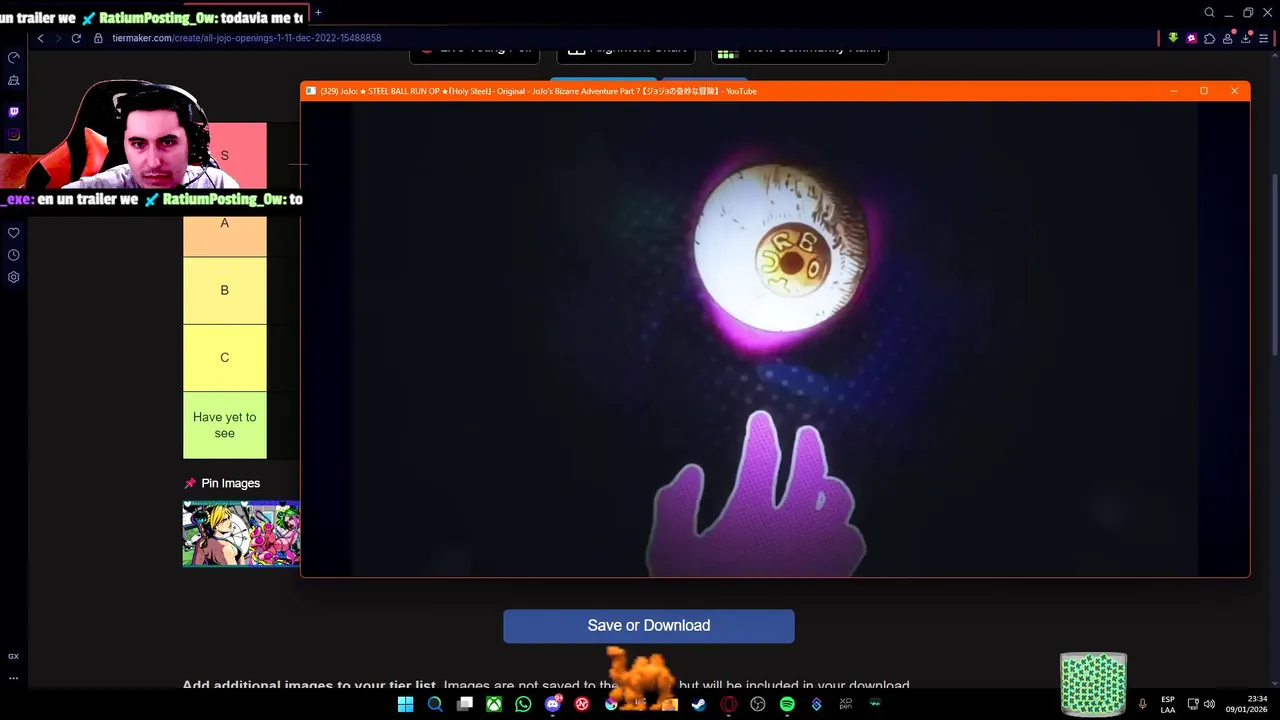Select the S tier label
1280x720 pixels.
point(225,156)
